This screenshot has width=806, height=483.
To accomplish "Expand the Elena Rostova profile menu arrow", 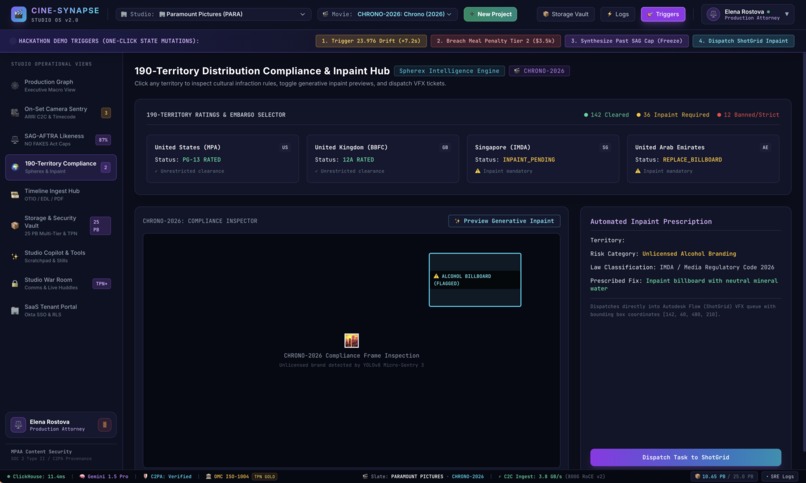I will (786, 14).
